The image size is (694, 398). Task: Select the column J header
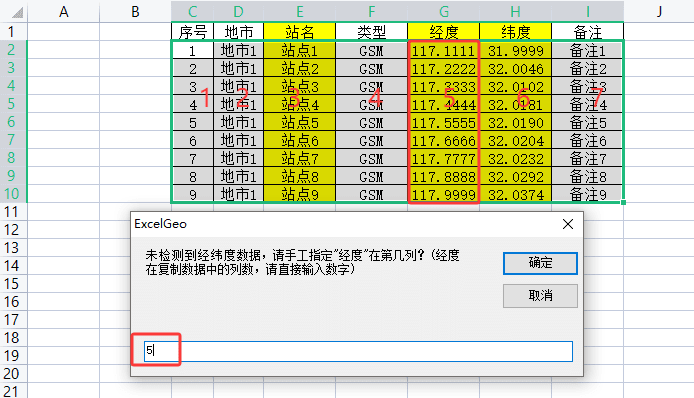point(659,12)
